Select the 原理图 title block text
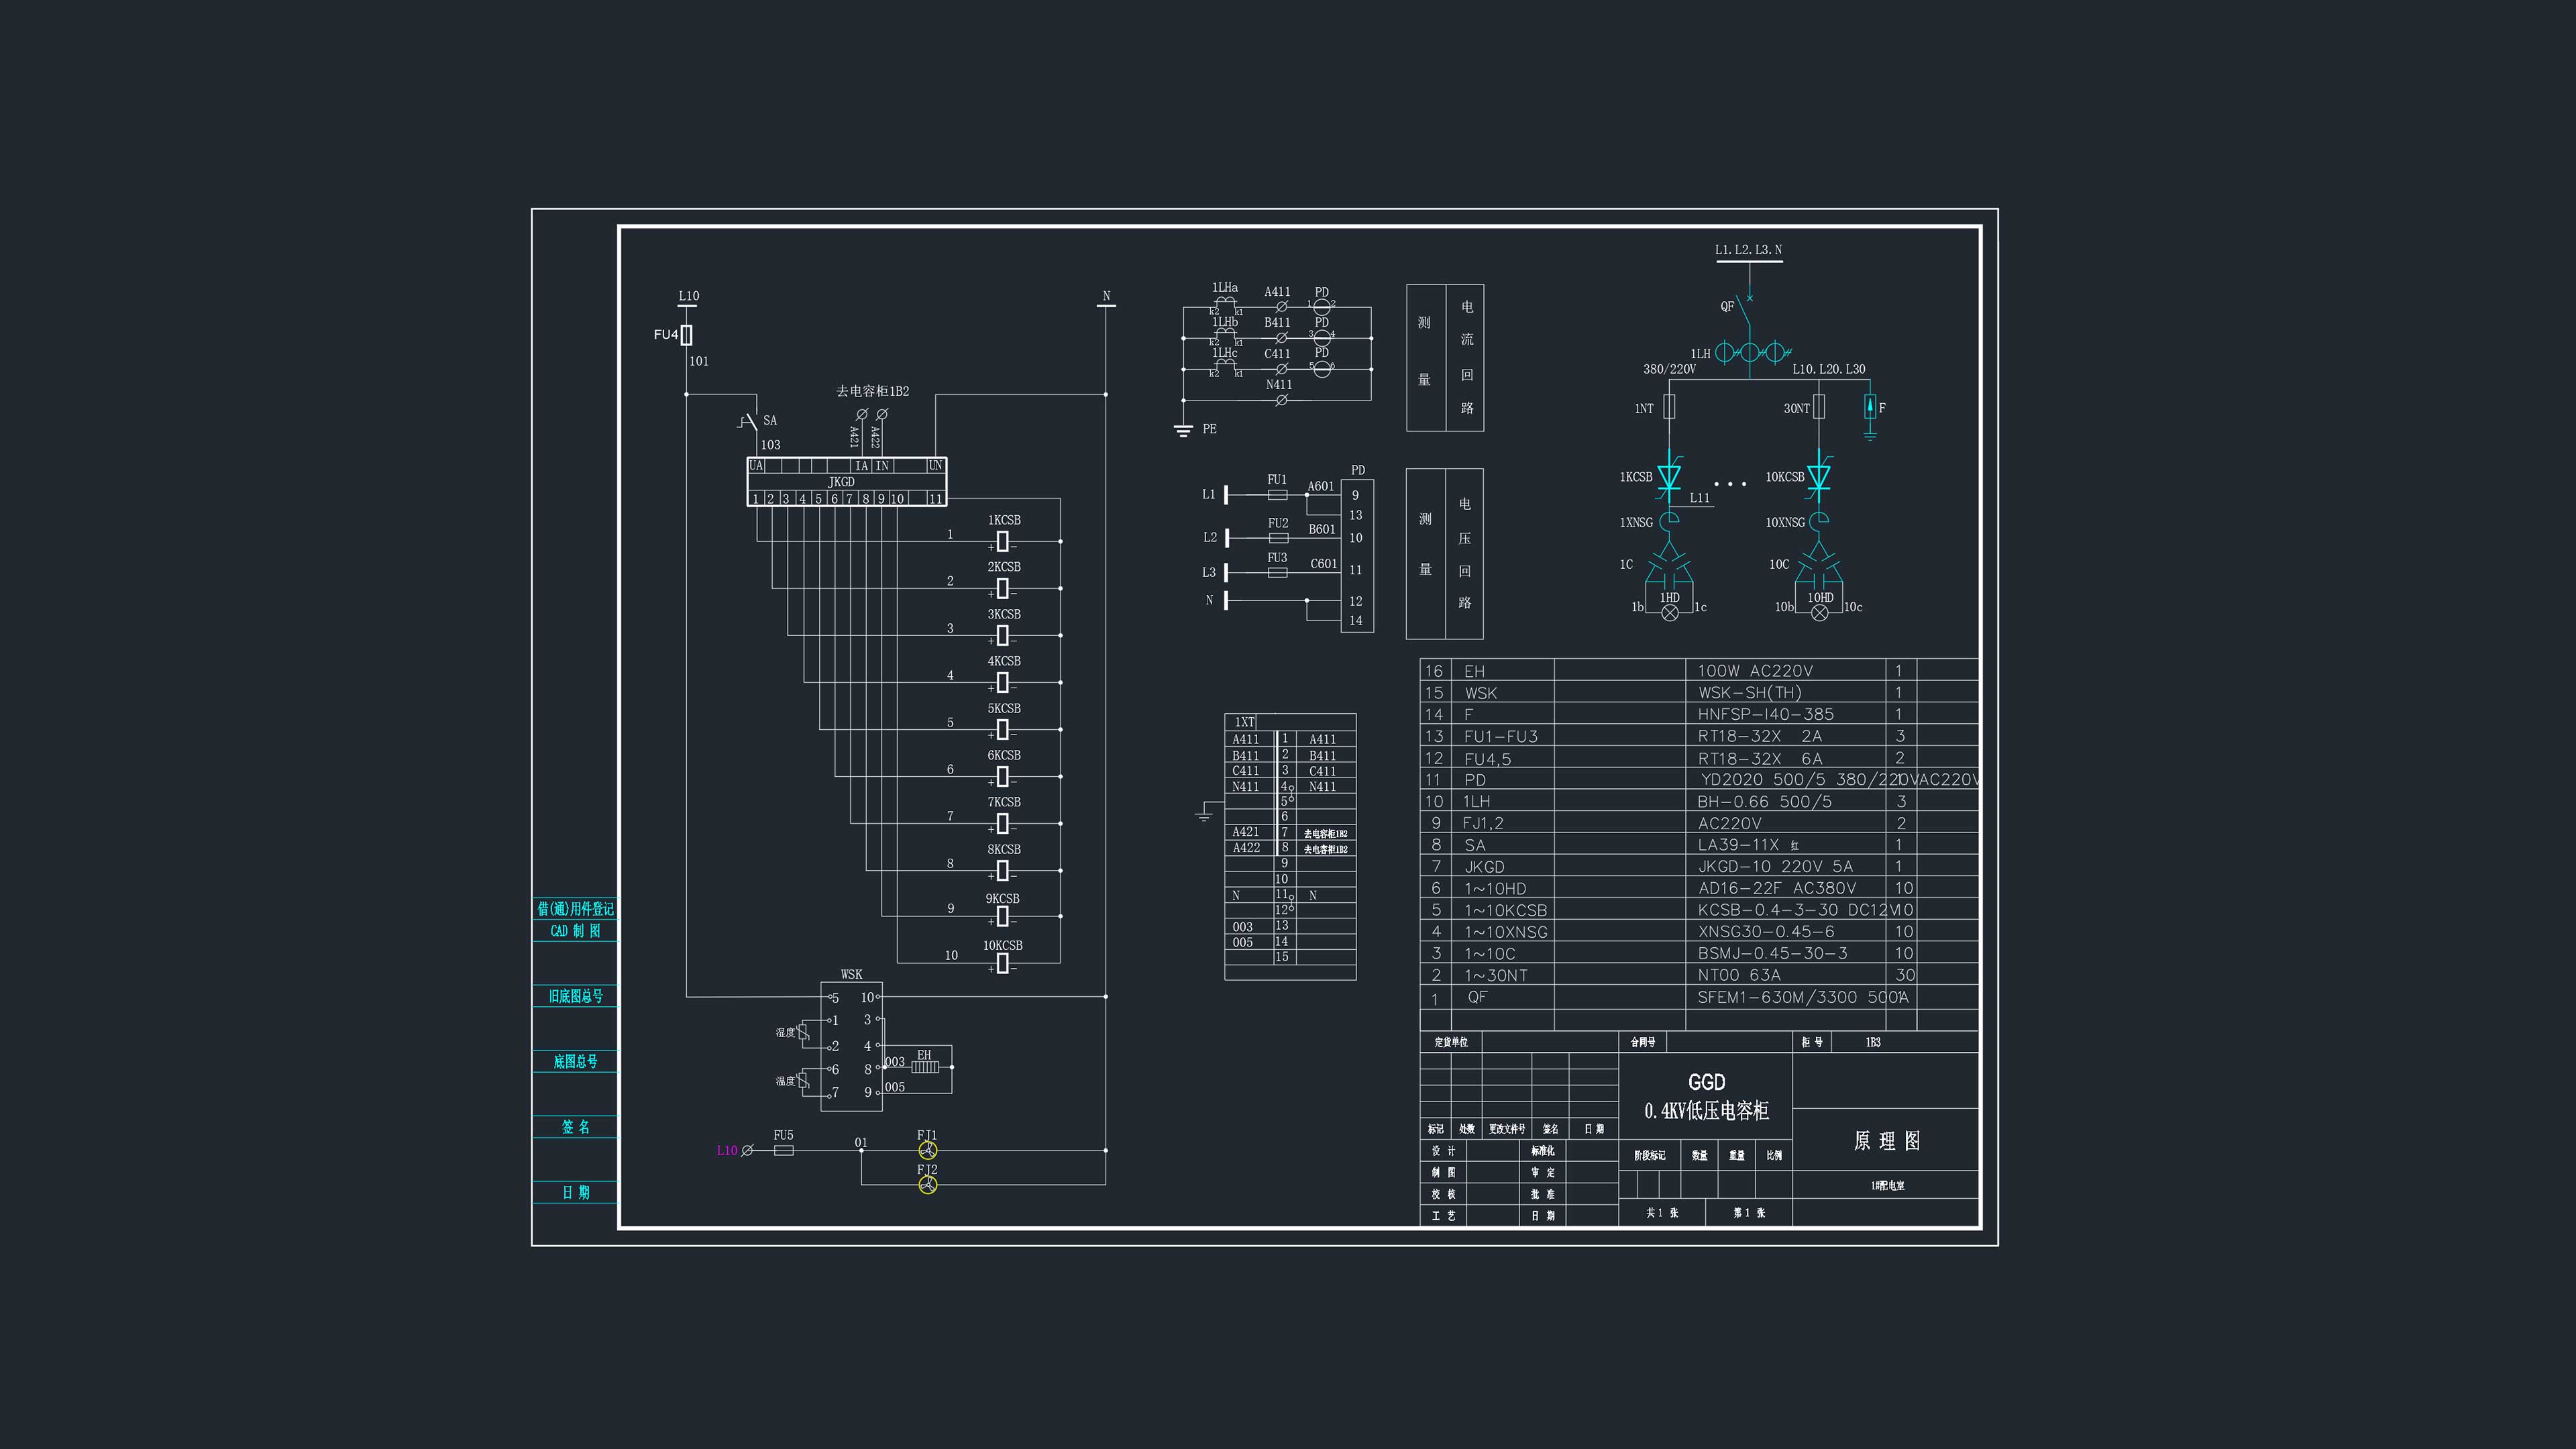Screen dimensions: 2576x1449 click(x=1886, y=1142)
